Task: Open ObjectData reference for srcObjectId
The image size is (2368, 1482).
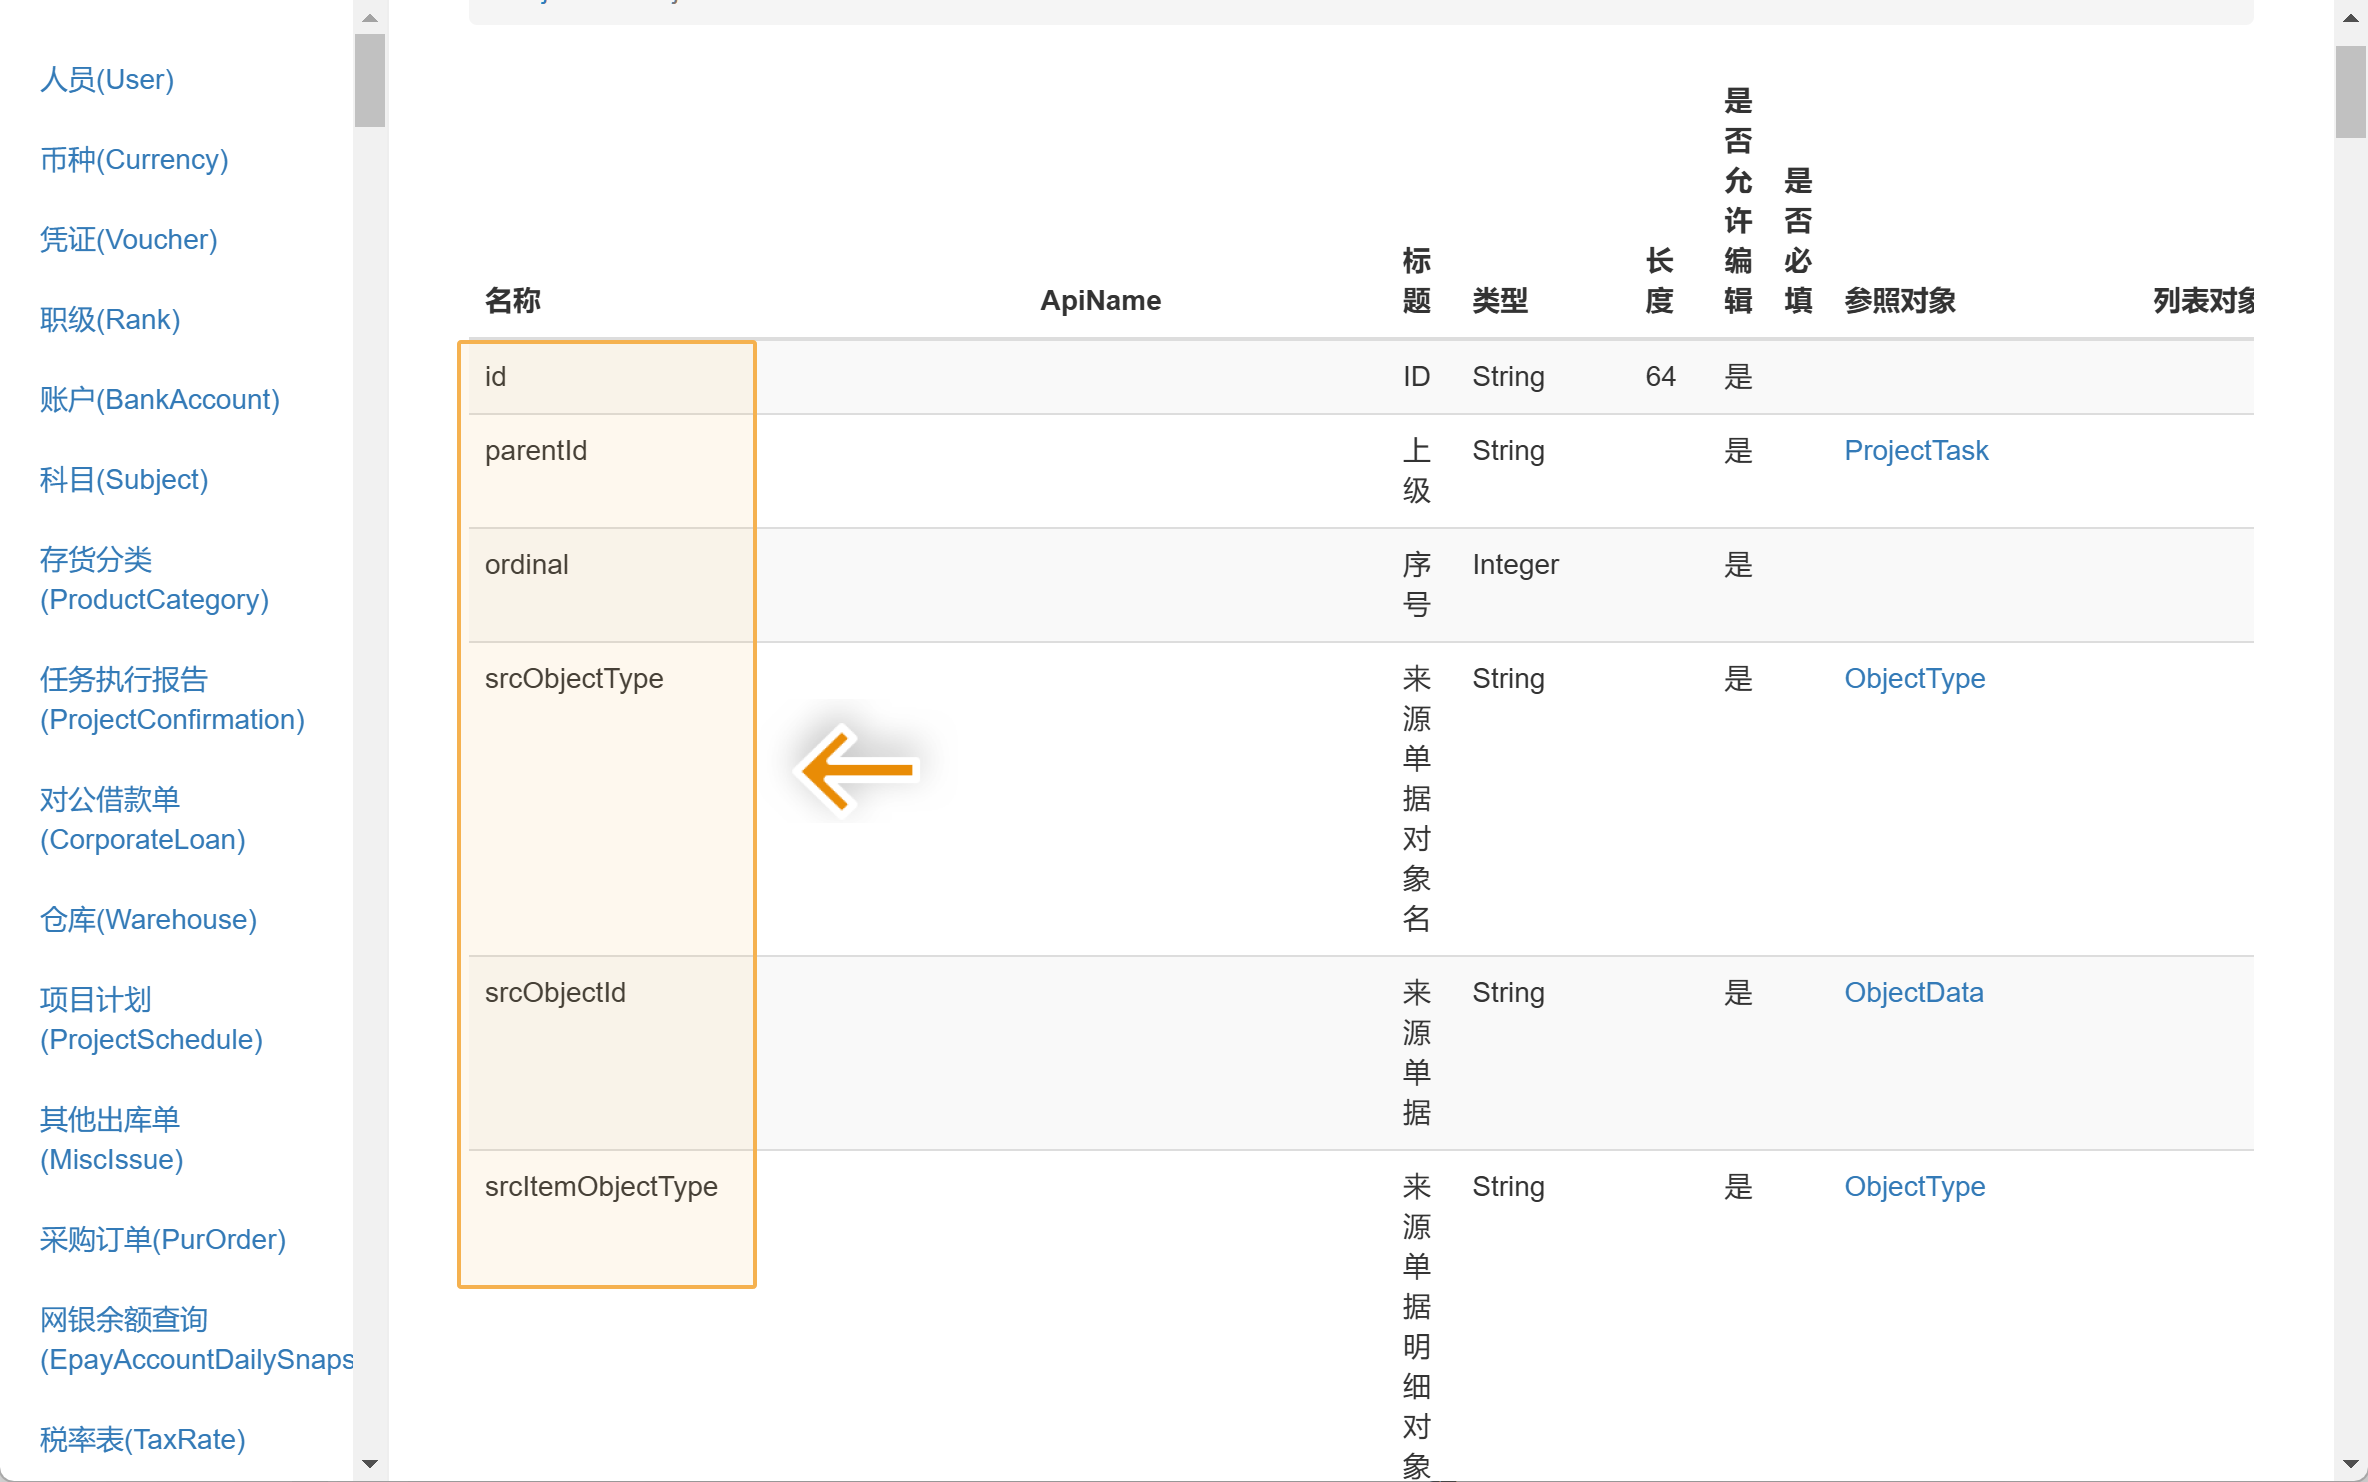Action: pos(1913,993)
